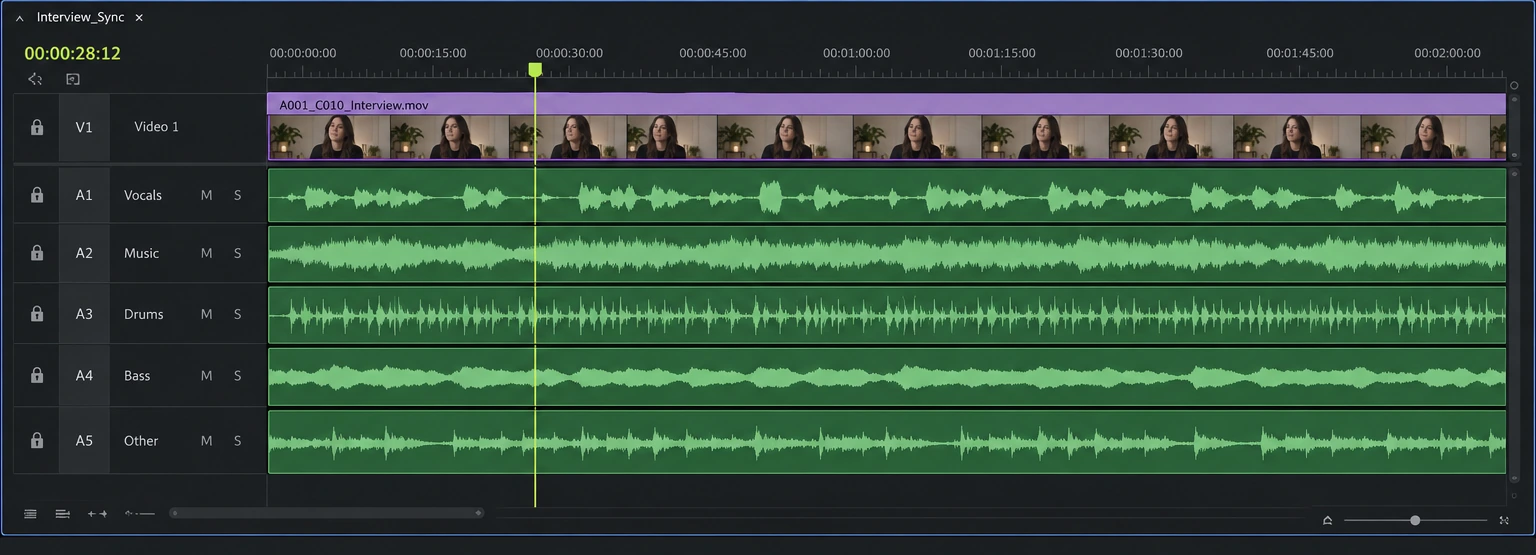Click the Video 1 track name
The height and width of the screenshot is (555, 1536).
[x=157, y=127]
